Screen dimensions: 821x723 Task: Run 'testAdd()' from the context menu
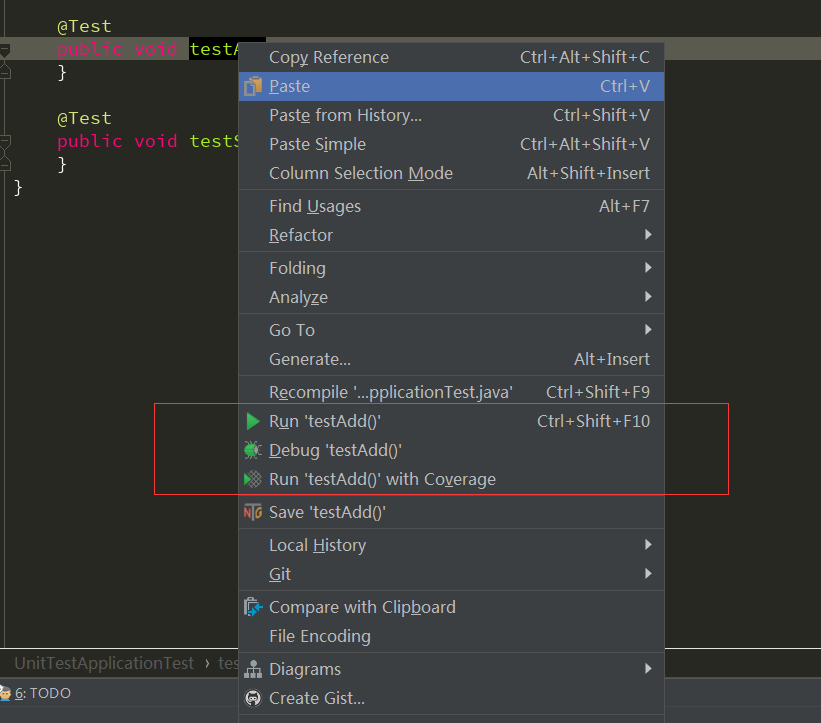[x=451, y=421]
